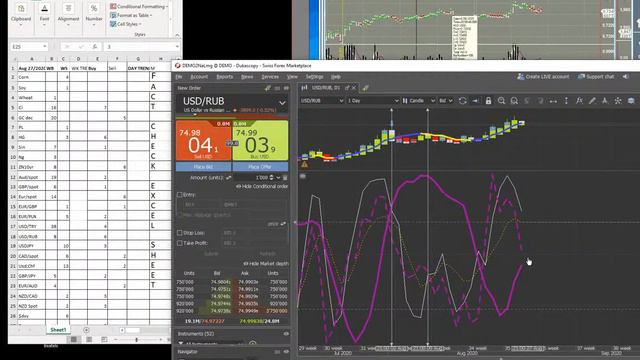Open the 1 Day period dropdown
Image resolution: width=640 pixels, height=360 pixels.
click(x=373, y=100)
